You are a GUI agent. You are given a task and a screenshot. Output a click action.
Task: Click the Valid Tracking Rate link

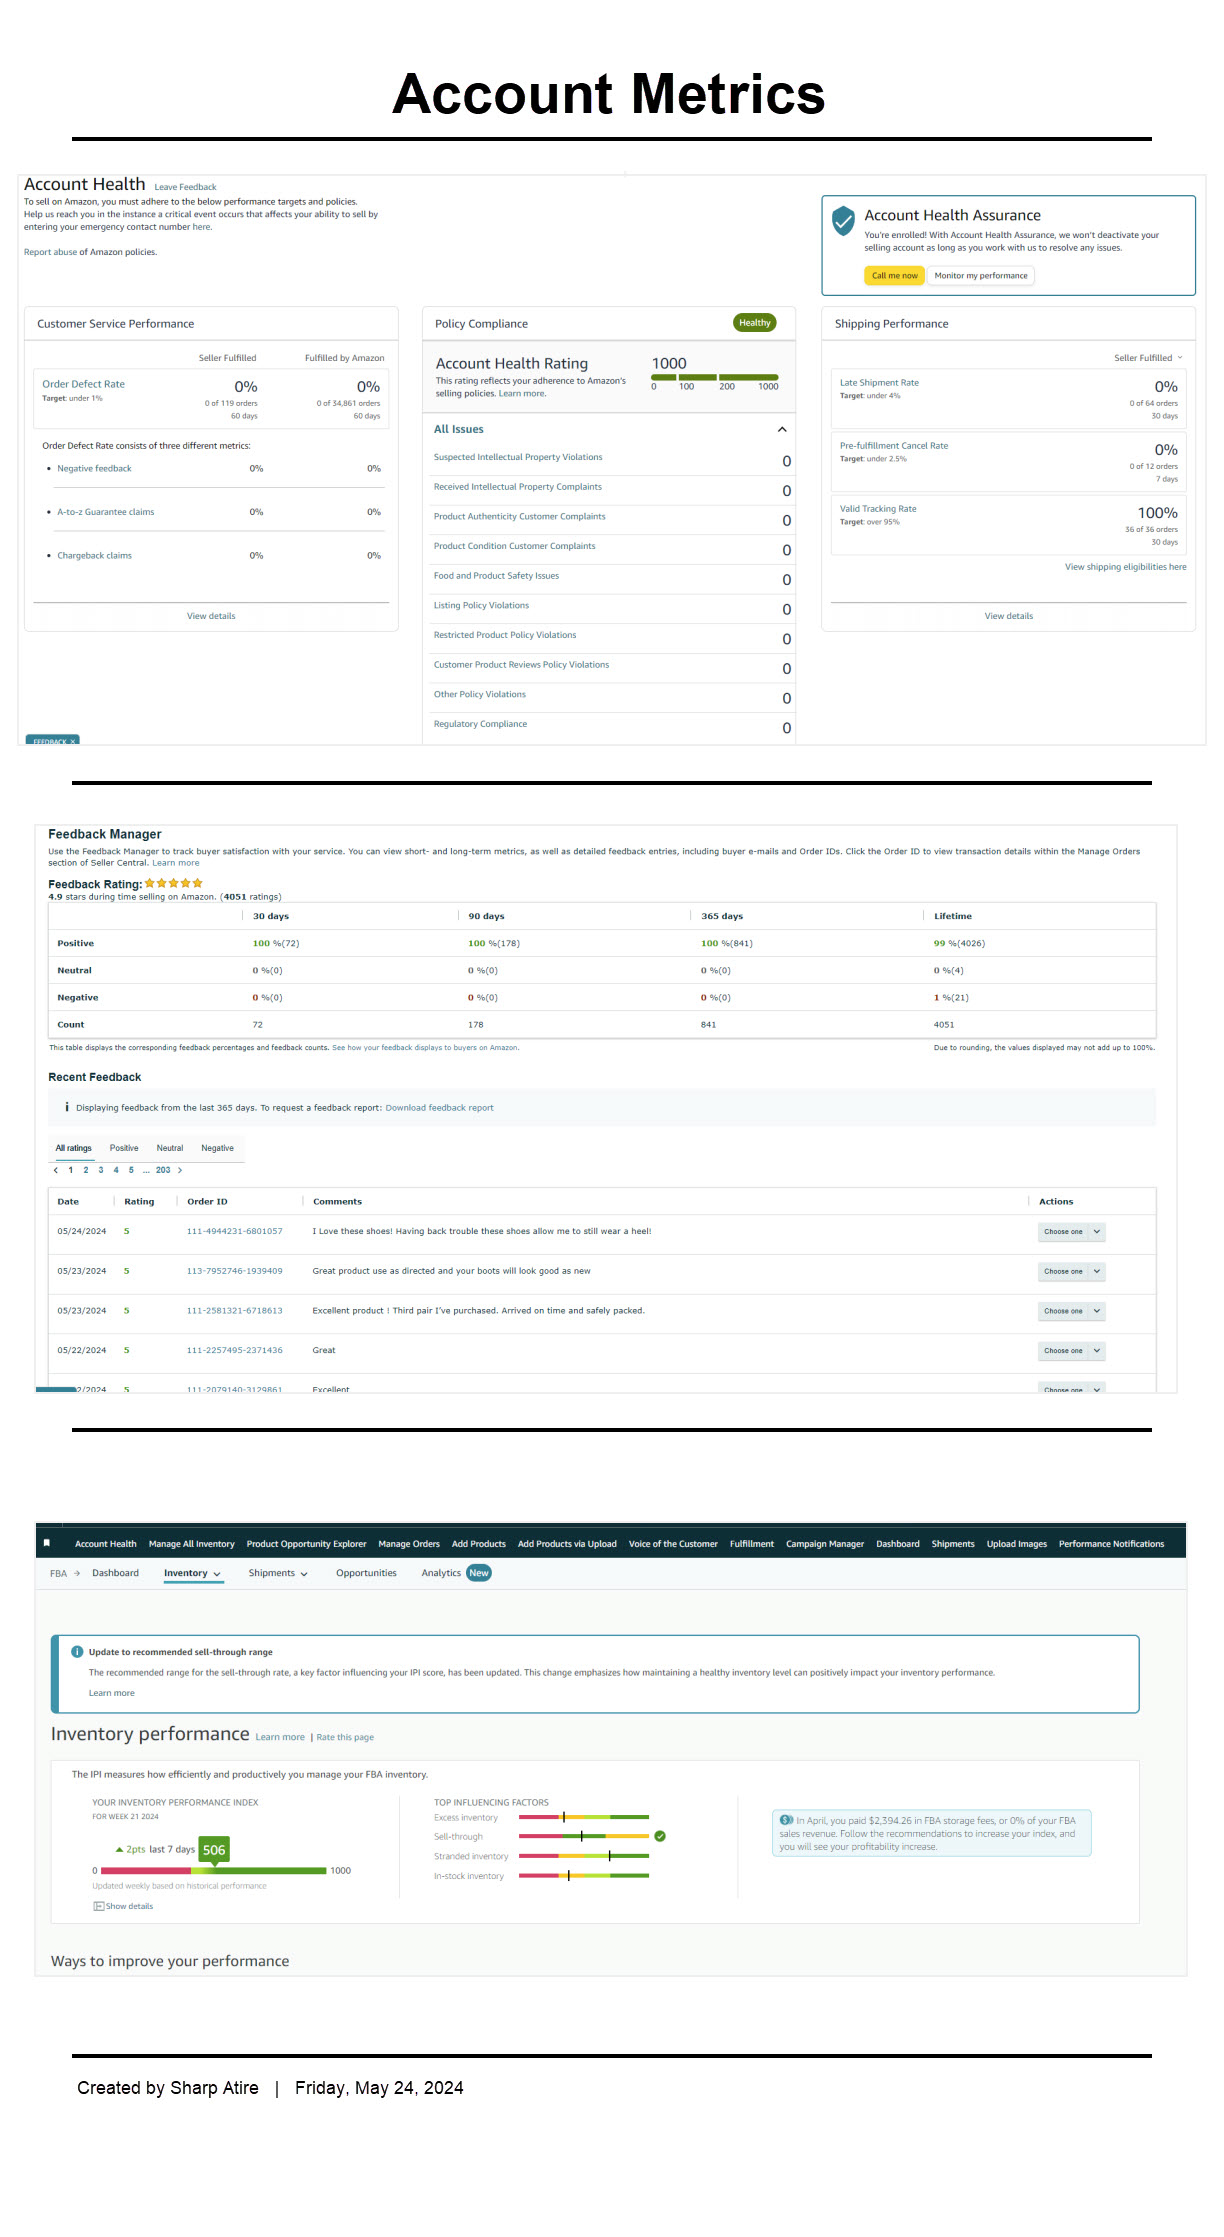[x=878, y=509]
